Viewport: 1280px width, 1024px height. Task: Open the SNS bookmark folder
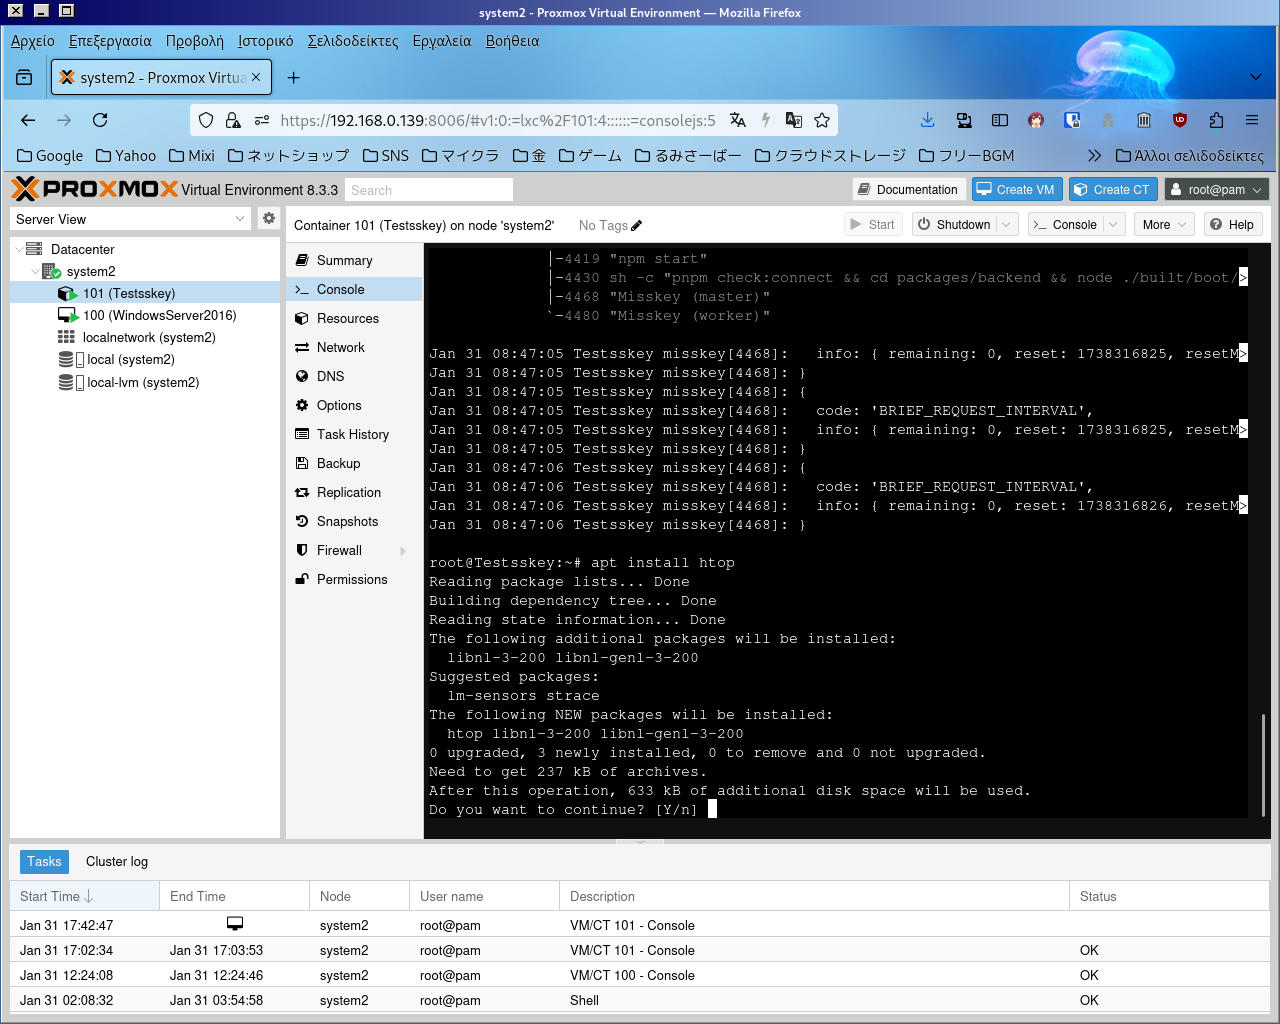tap(386, 155)
